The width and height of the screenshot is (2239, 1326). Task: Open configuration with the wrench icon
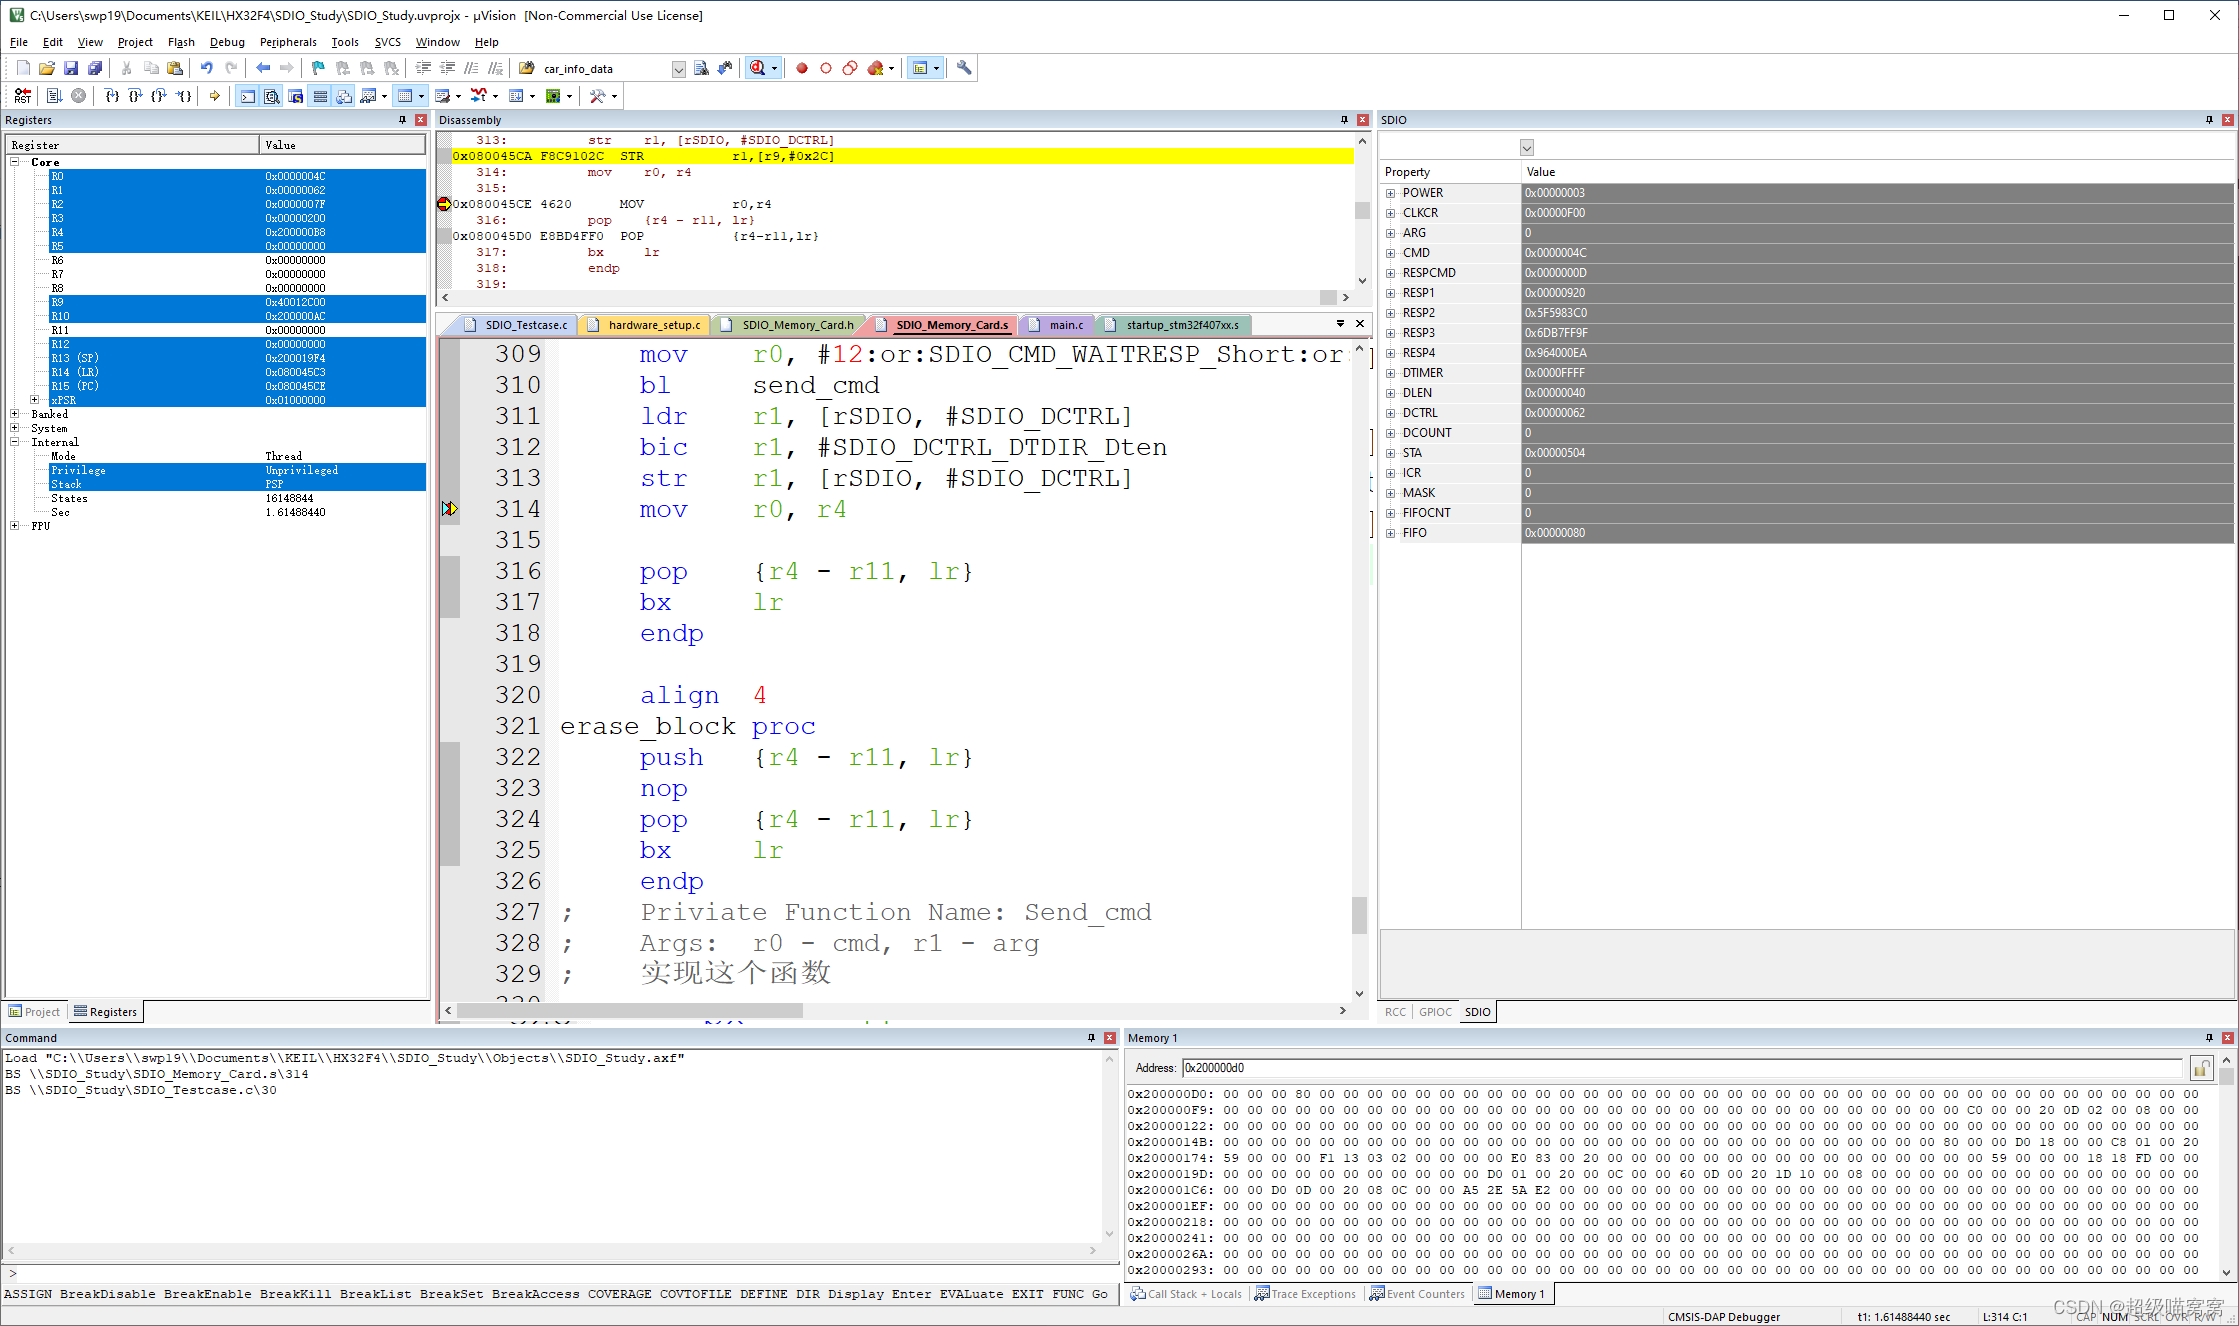pos(964,68)
